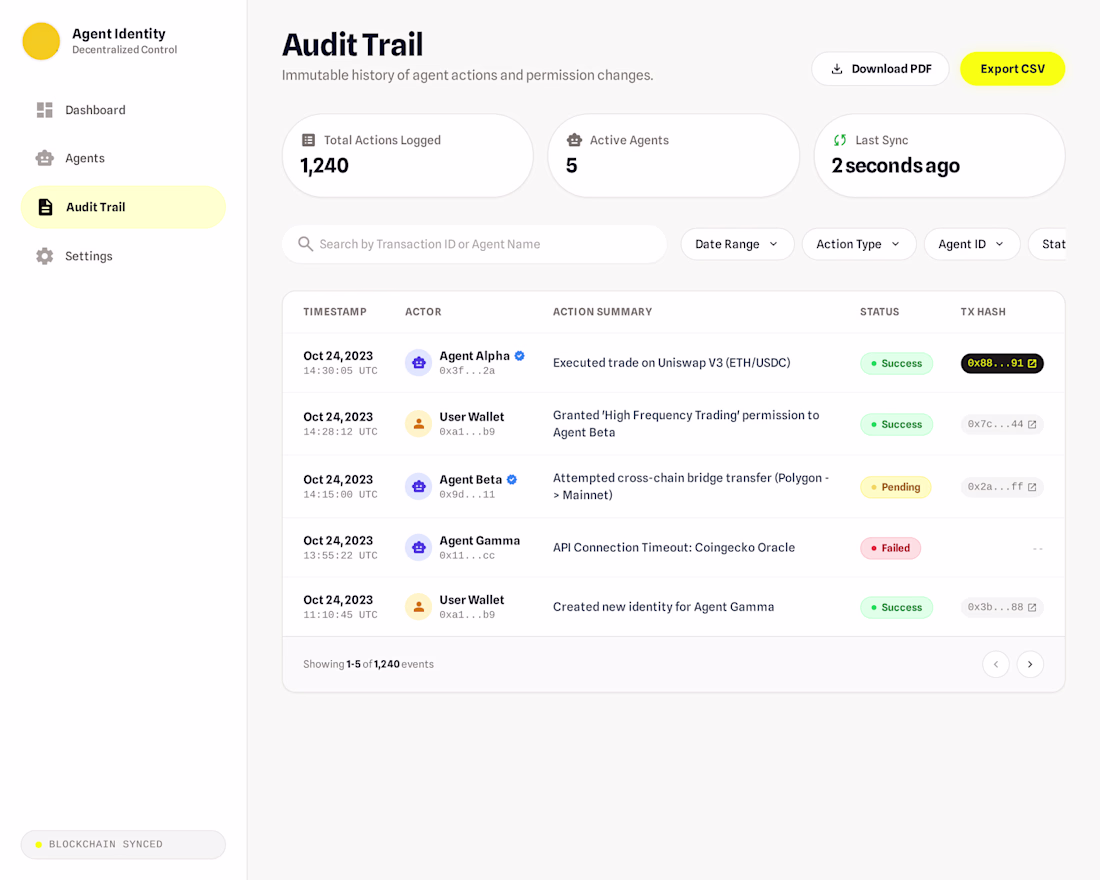Screen dimensions: 1100x880
Task: Open transaction hash 0x88...91 link
Action: coord(1002,364)
